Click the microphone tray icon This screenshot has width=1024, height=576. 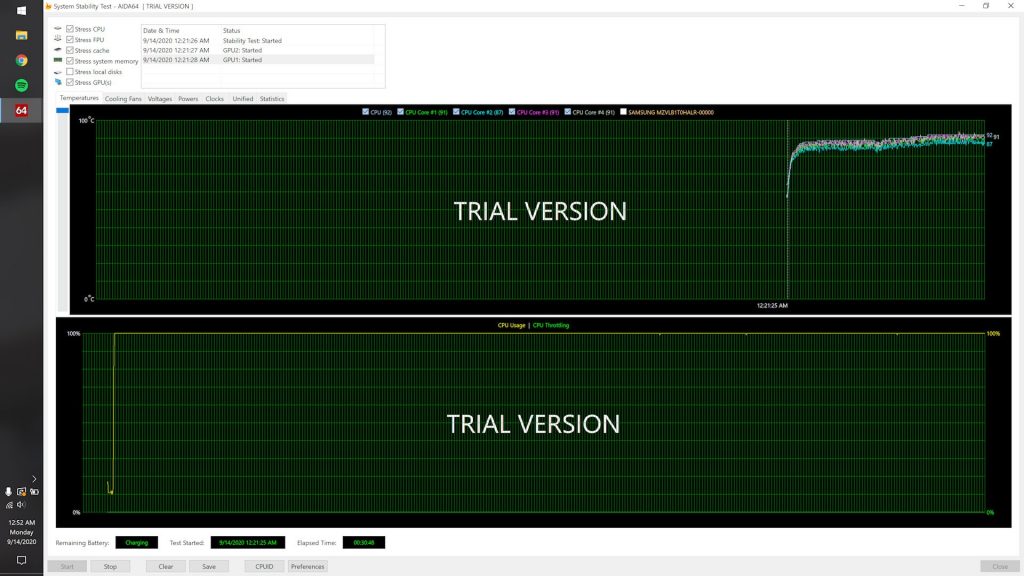point(8,492)
